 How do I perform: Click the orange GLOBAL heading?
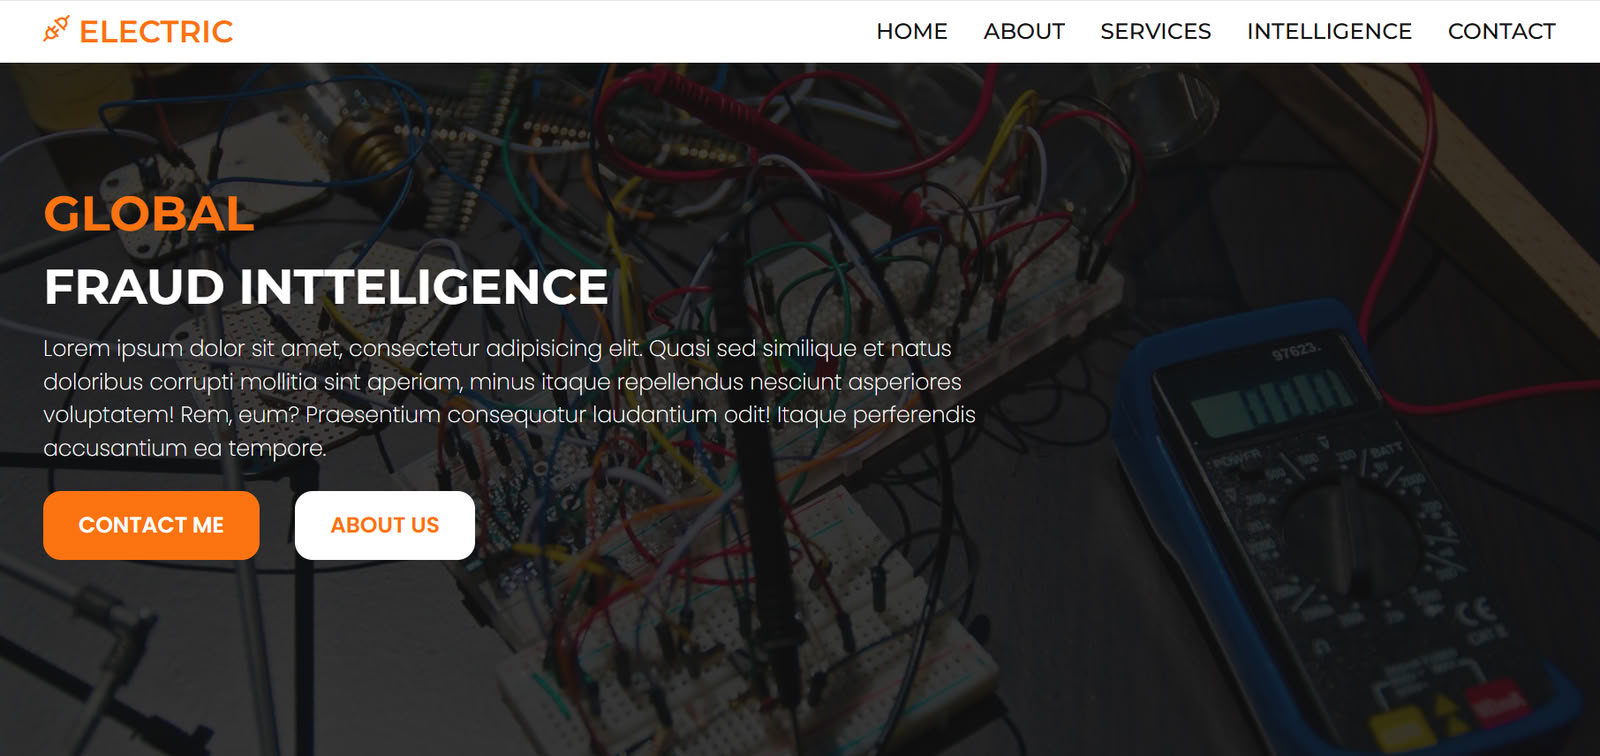coord(149,214)
